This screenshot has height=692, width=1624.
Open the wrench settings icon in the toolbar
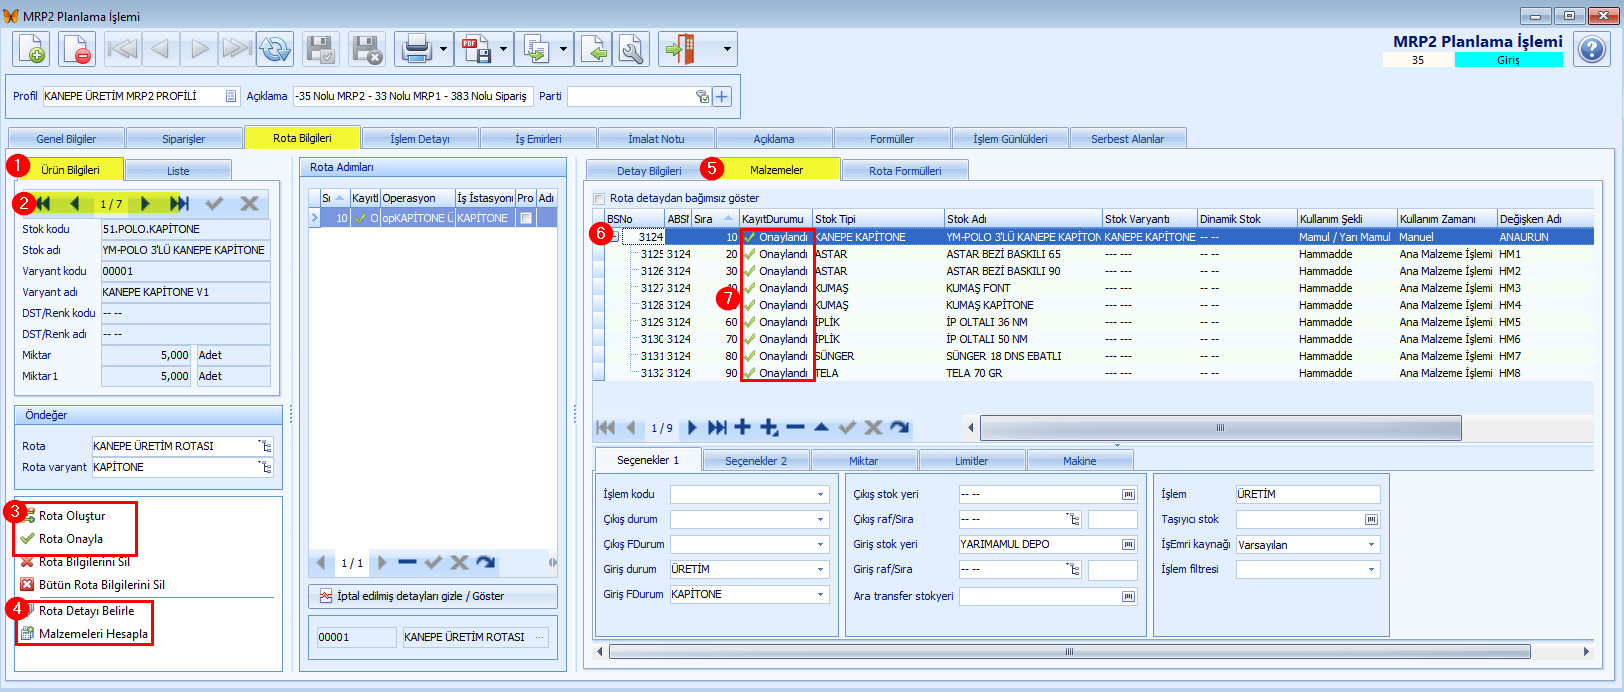tap(632, 49)
